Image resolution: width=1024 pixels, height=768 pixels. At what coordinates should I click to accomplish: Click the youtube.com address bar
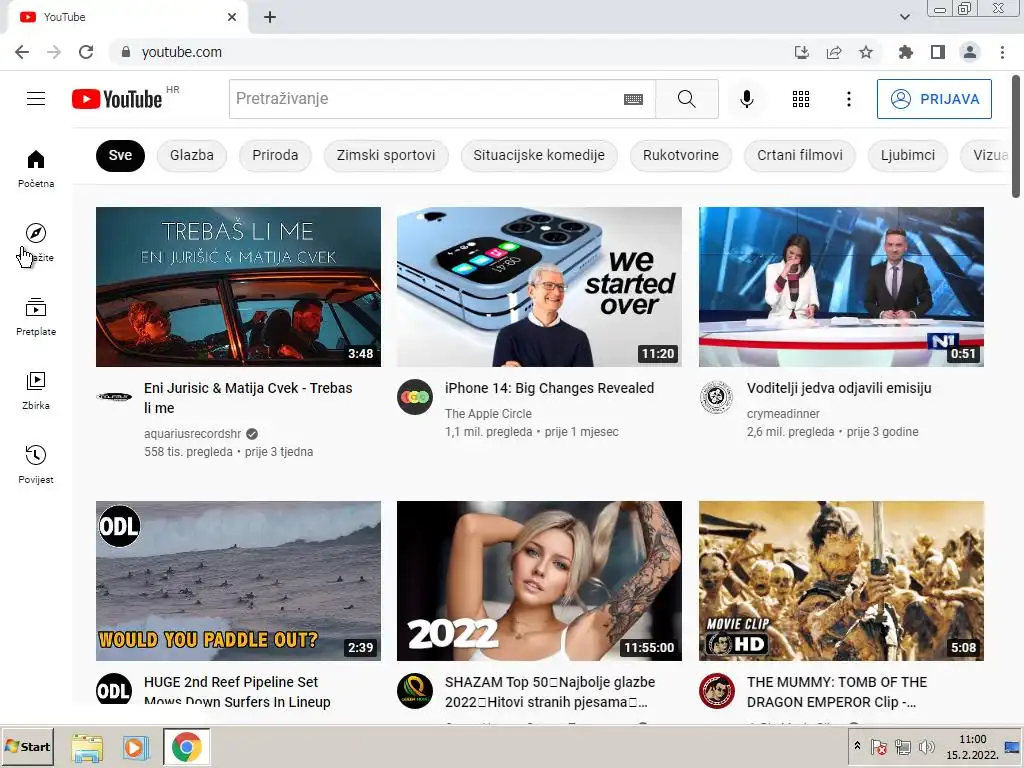coord(451,52)
